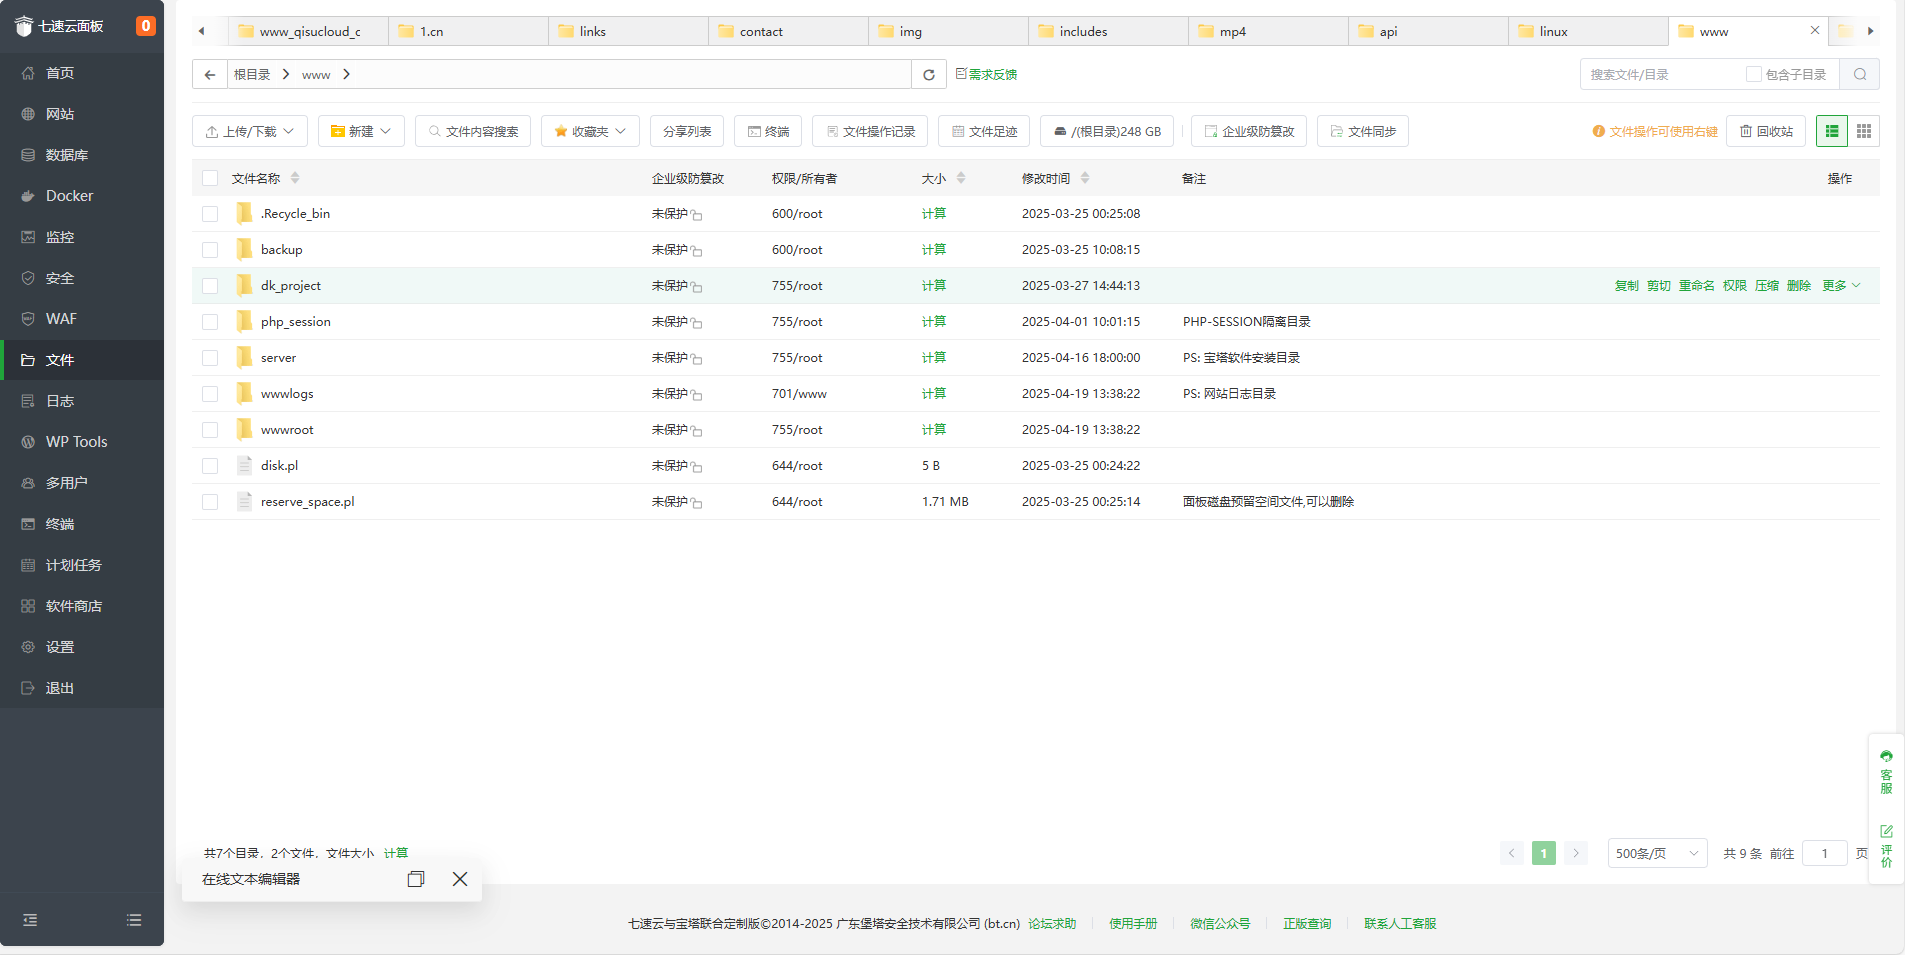Viewport: 1905px width, 955px height.
Task: Restore the online text editor window
Action: pos(416,879)
